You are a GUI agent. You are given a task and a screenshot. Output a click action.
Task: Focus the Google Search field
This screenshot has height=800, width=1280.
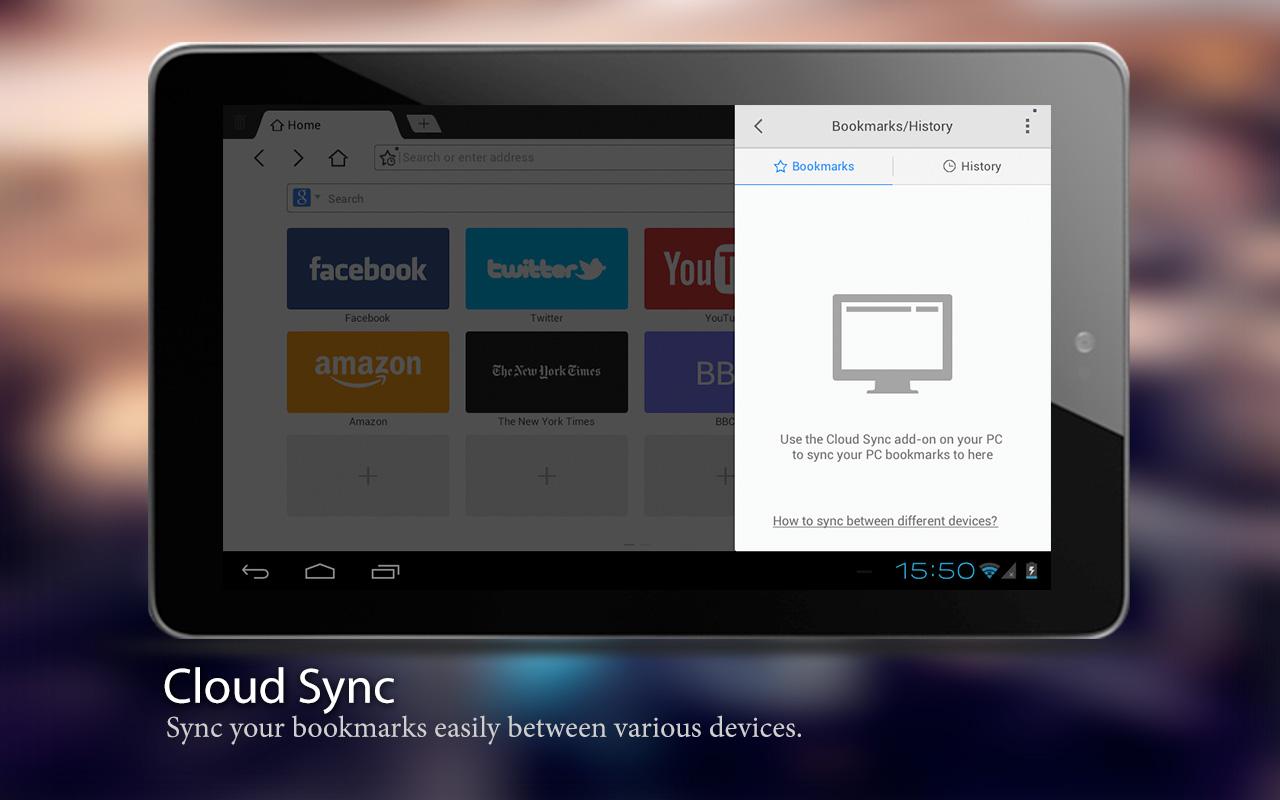[511, 198]
